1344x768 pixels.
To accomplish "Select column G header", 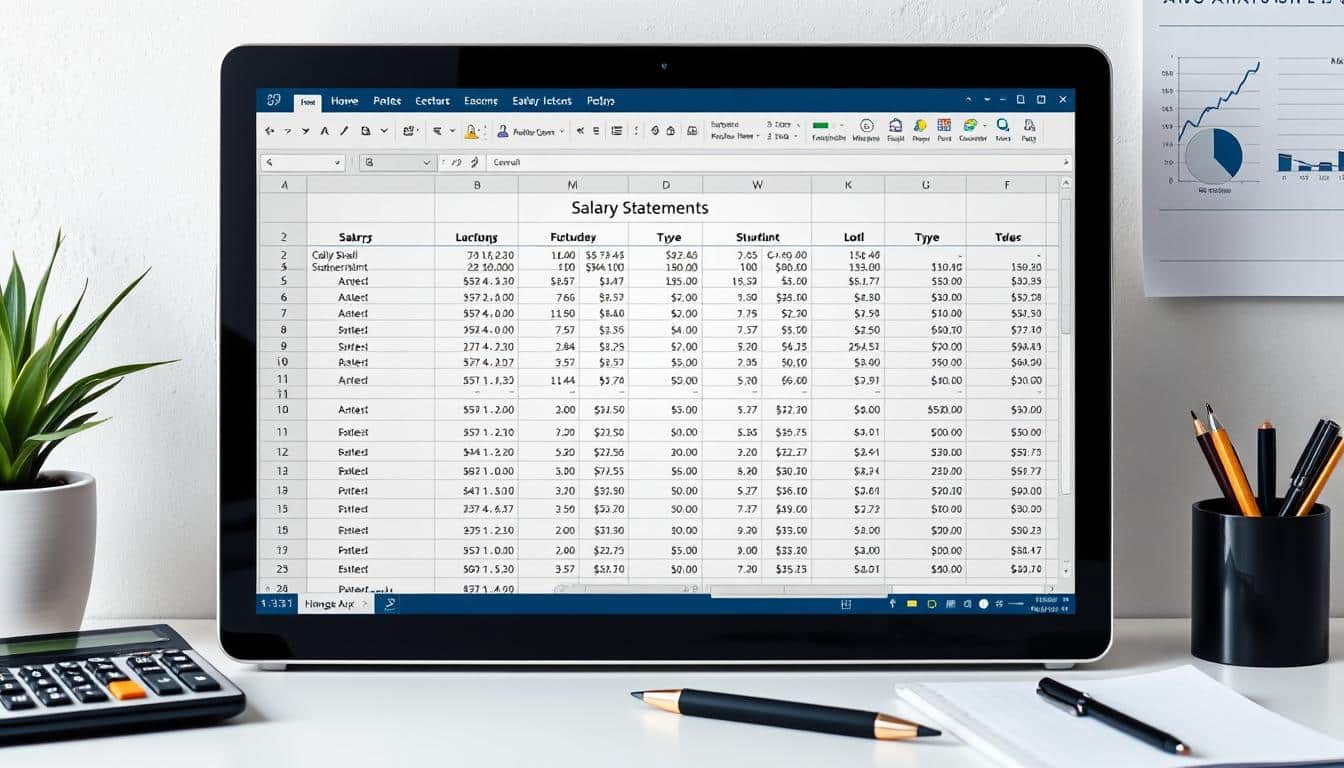I will tap(926, 185).
